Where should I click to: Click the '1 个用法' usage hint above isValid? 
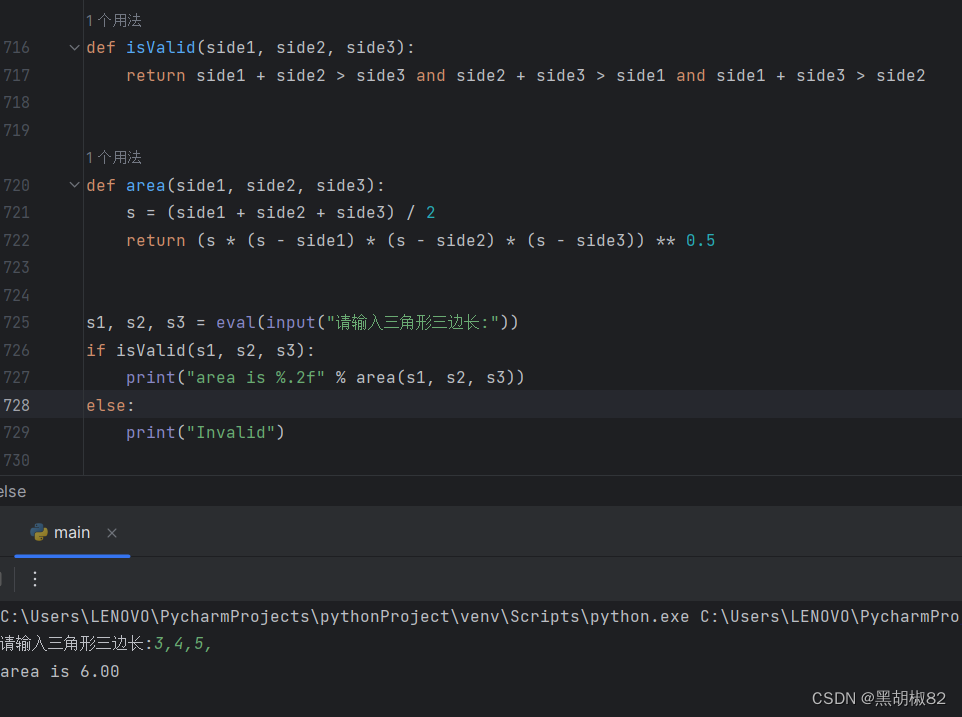click(x=113, y=19)
